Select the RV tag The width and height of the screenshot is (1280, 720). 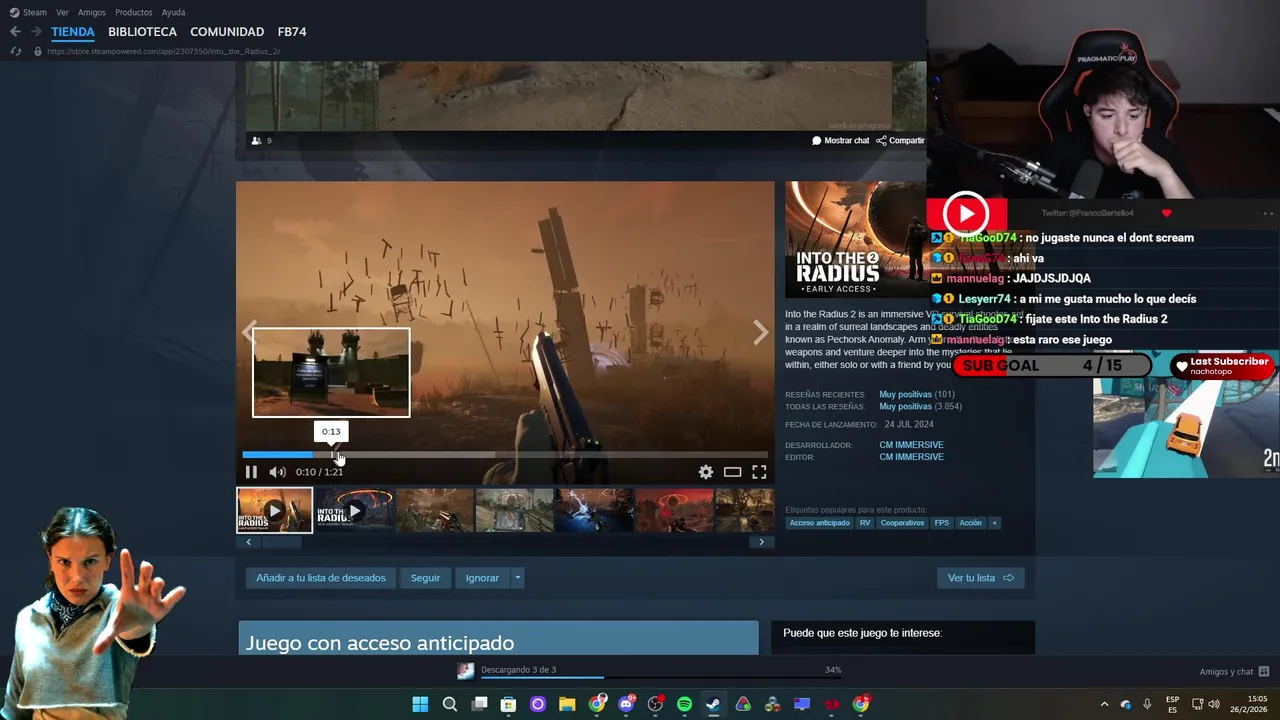click(865, 523)
